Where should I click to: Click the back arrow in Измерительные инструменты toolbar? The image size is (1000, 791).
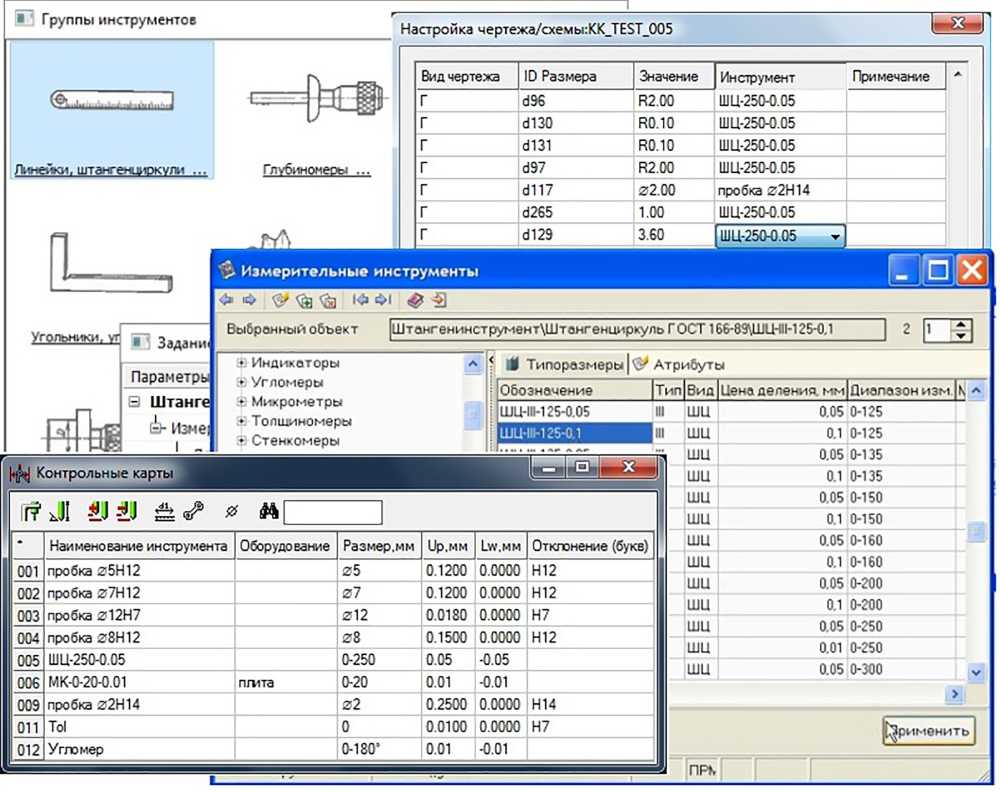[x=226, y=299]
